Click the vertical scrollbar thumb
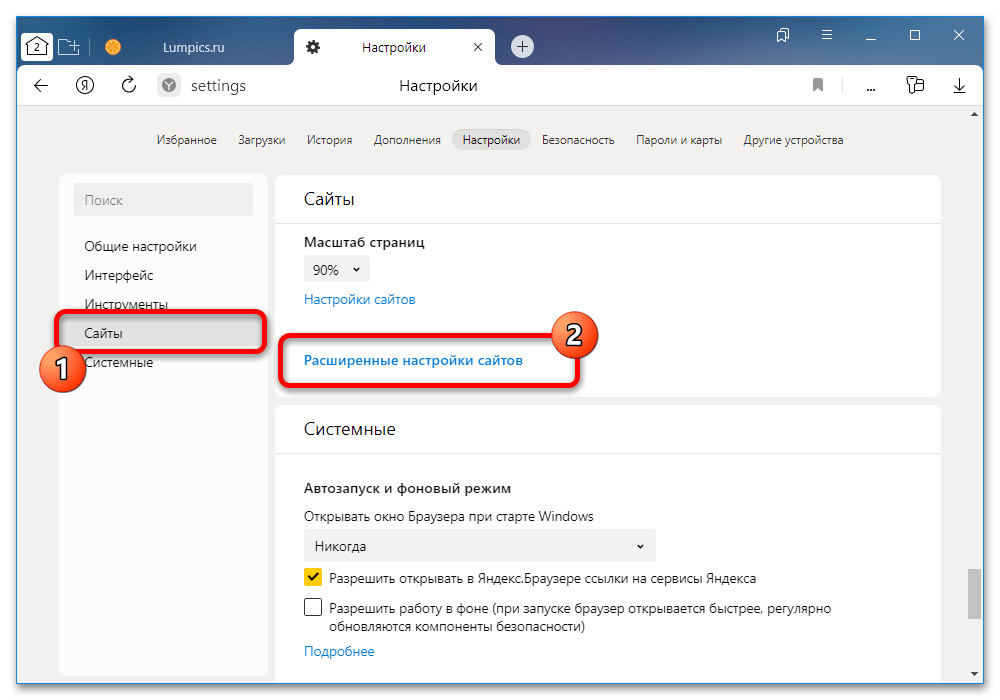 click(974, 594)
